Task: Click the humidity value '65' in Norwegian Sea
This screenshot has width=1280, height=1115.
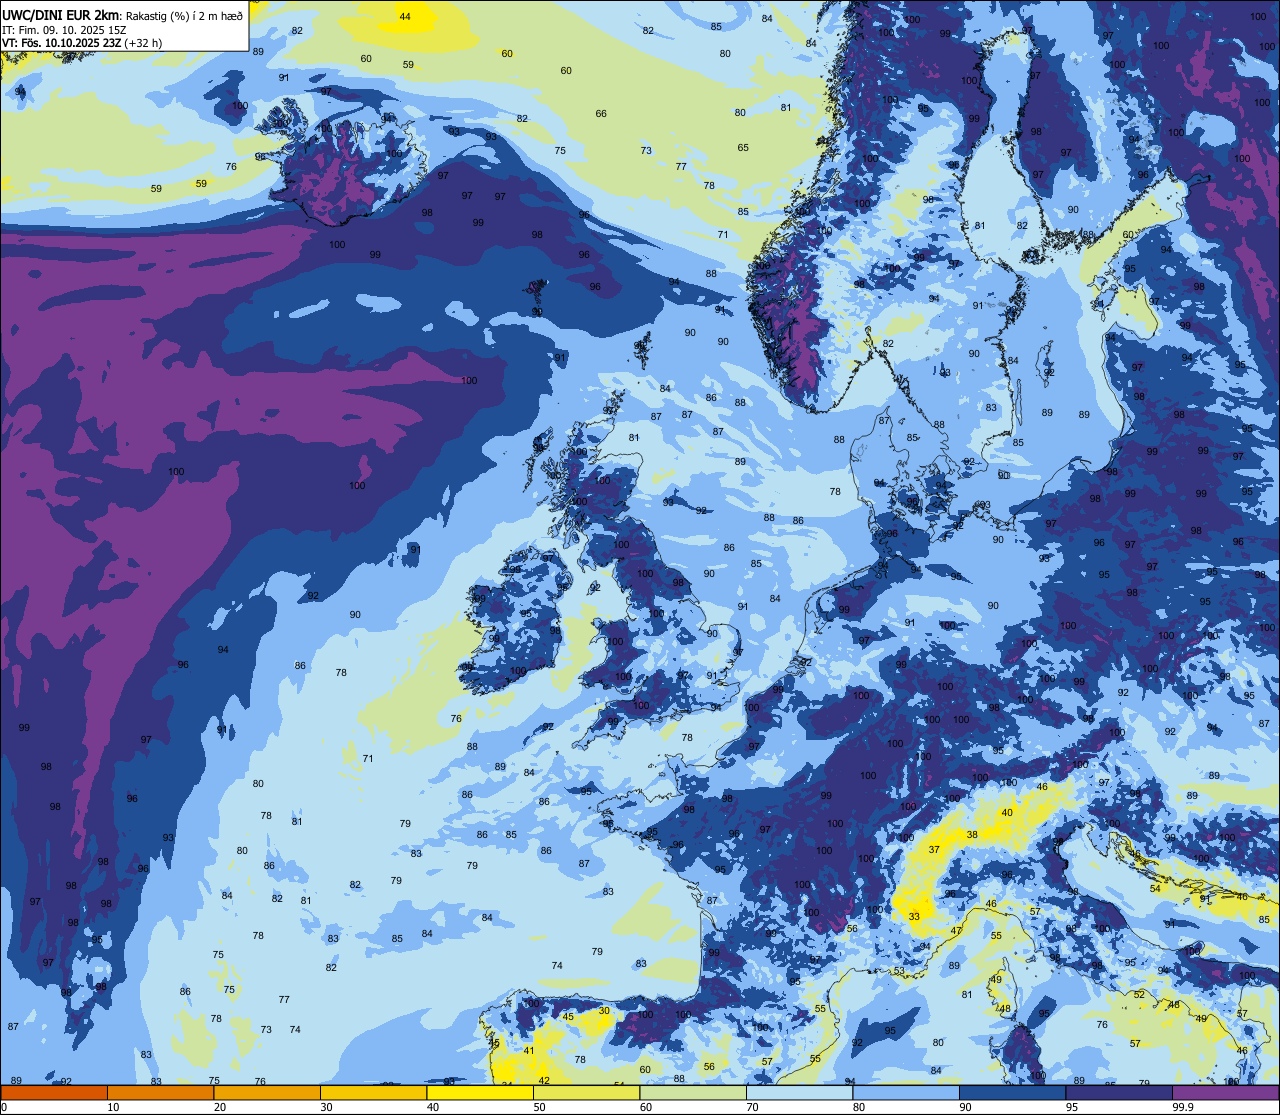Action: pyautogui.click(x=743, y=148)
